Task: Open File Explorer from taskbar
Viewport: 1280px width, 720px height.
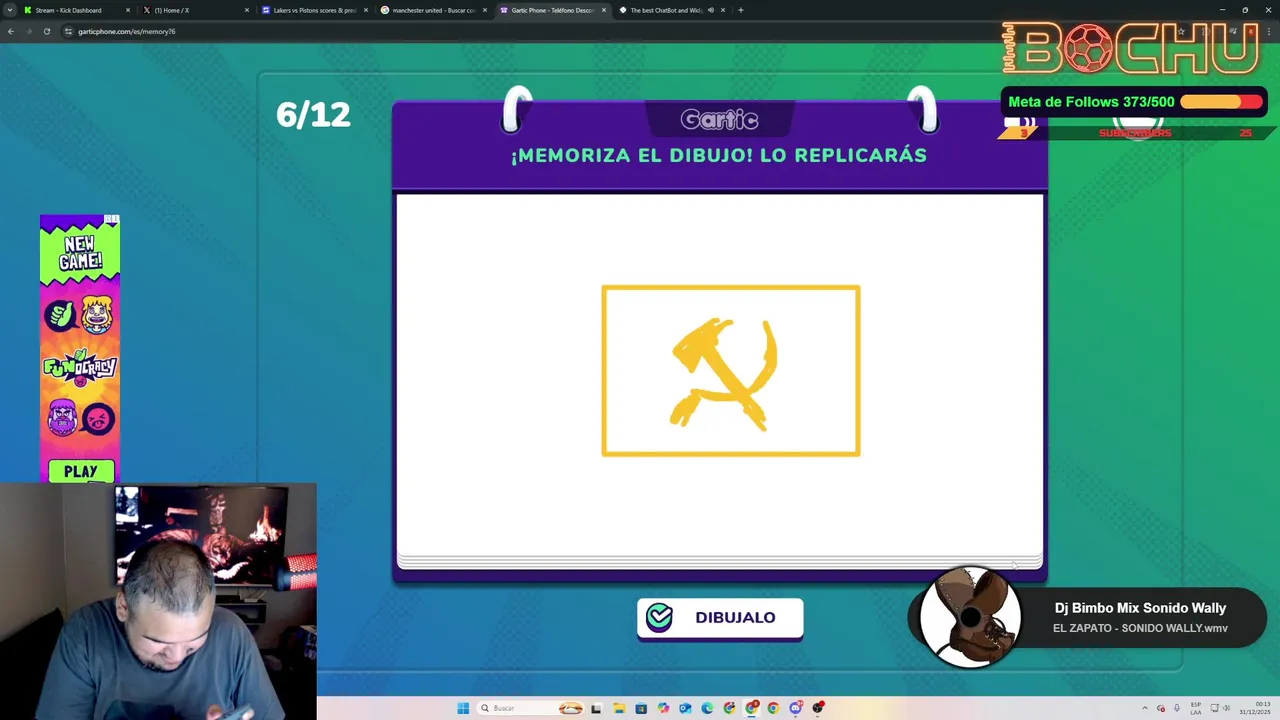Action: 619,708
